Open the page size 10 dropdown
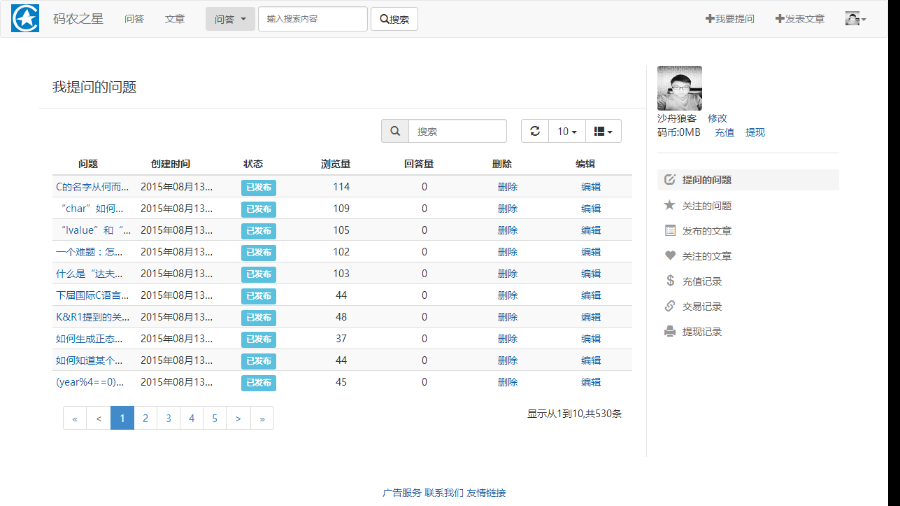Viewport: 900px width, 506px height. [567, 131]
